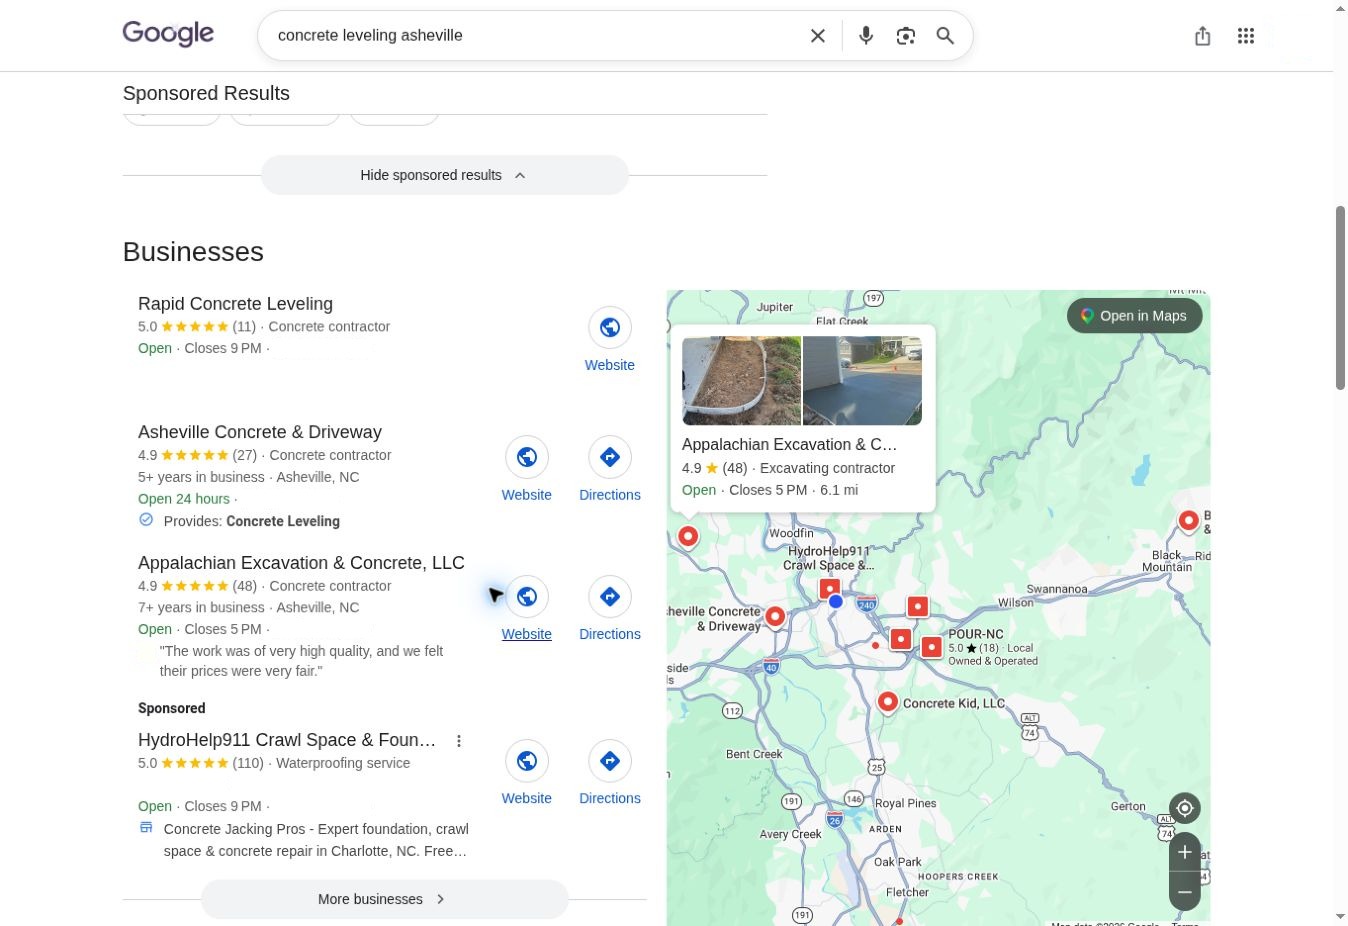Image resolution: width=1348 pixels, height=926 pixels.
Task: Select Asheville Concrete & Driveway map pin
Action: coord(775,617)
